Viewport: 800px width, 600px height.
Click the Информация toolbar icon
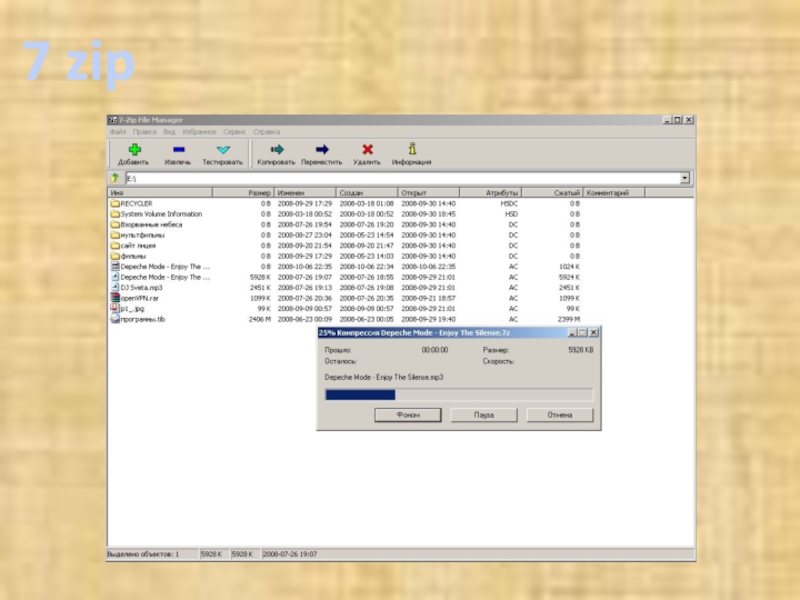point(412,148)
